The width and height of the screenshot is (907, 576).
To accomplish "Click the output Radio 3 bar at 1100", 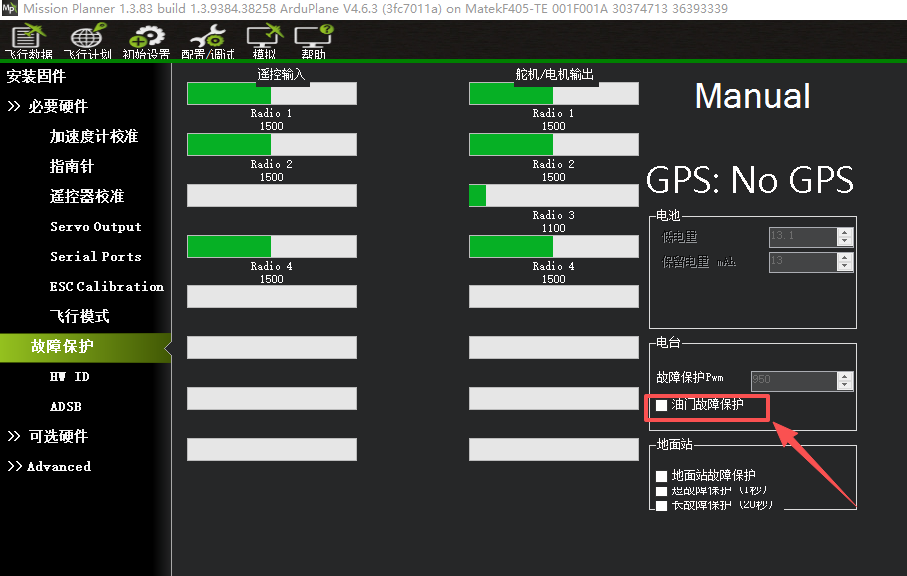I will tap(554, 195).
